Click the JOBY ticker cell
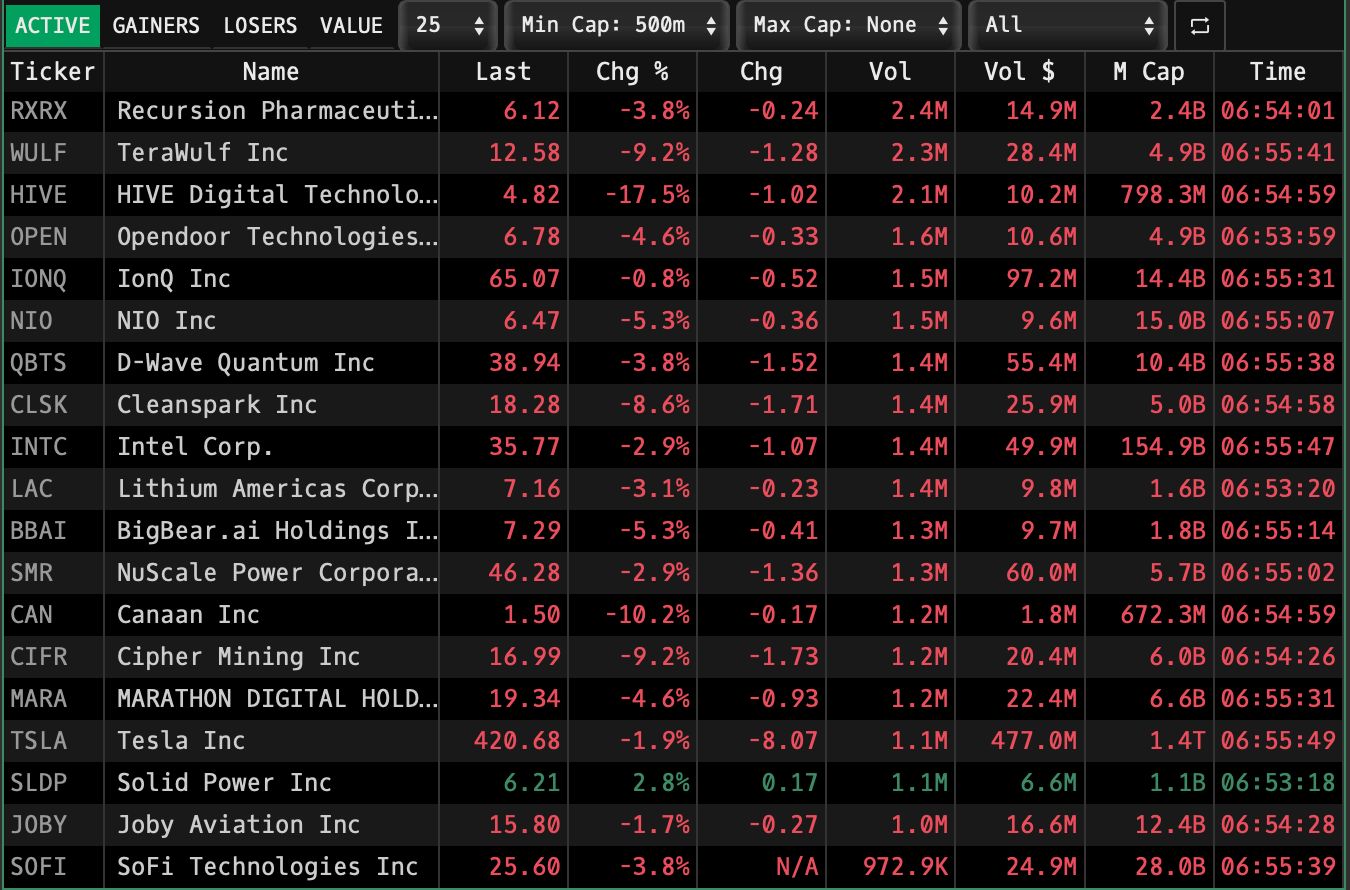Screen dimensions: 1350x890 click(x=53, y=825)
